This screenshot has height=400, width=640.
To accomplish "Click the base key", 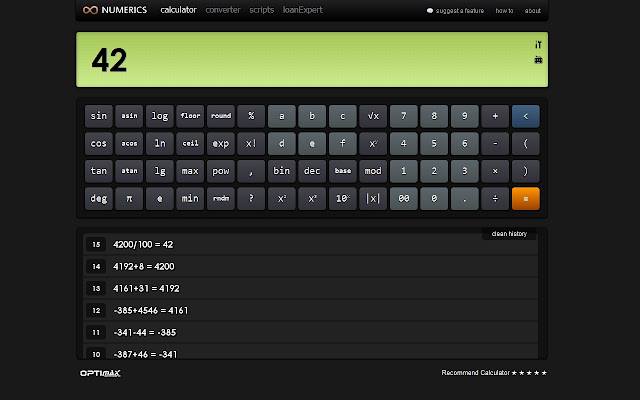I will coord(343,171).
